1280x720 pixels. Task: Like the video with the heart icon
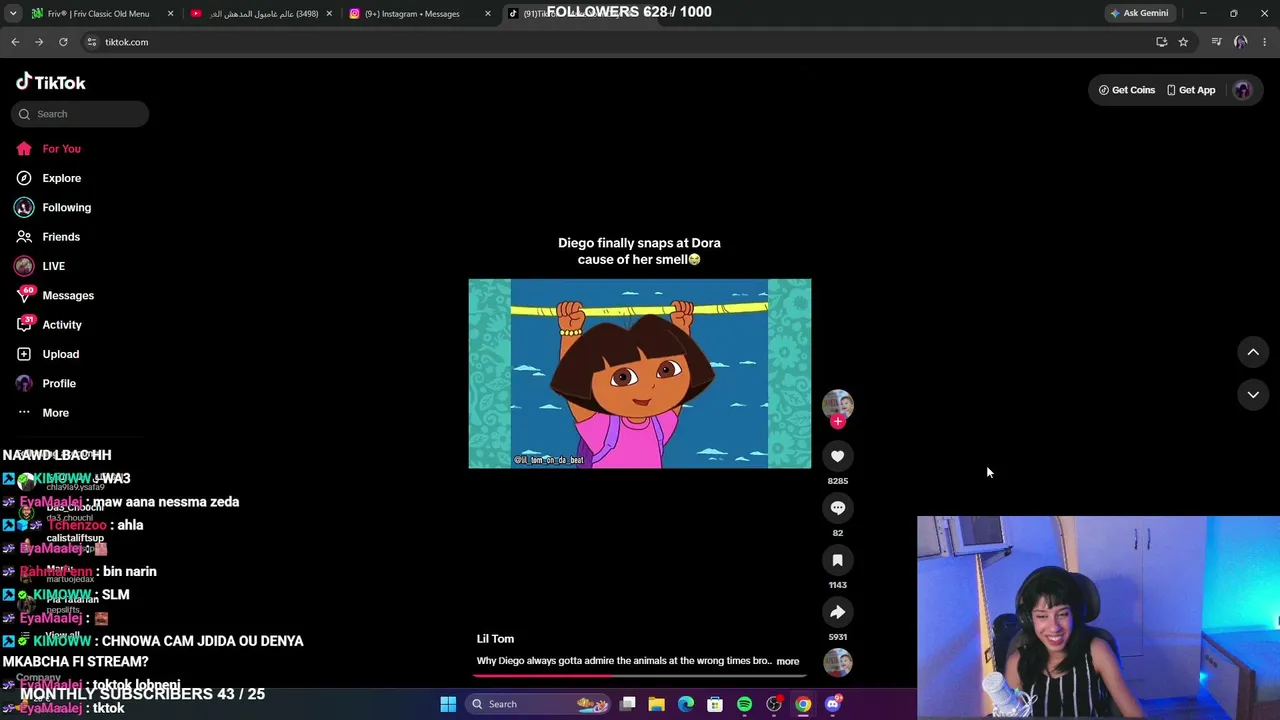pyautogui.click(x=838, y=456)
